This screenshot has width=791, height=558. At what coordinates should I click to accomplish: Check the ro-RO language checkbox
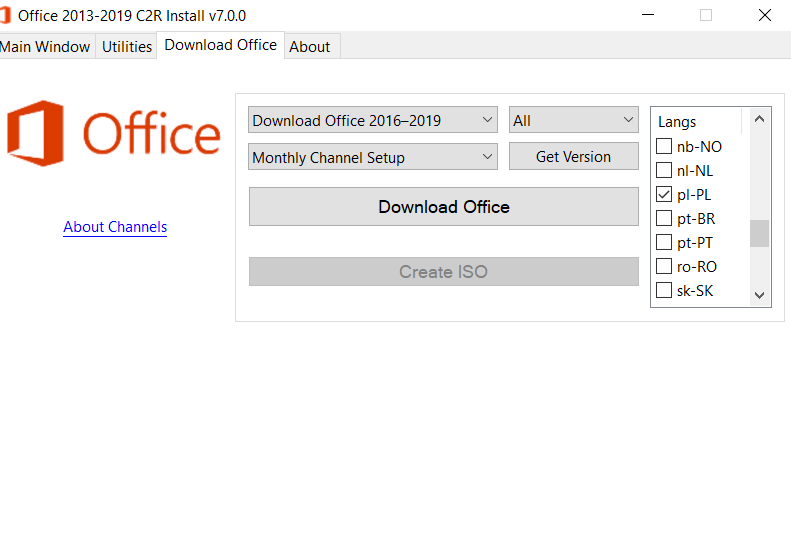point(664,266)
